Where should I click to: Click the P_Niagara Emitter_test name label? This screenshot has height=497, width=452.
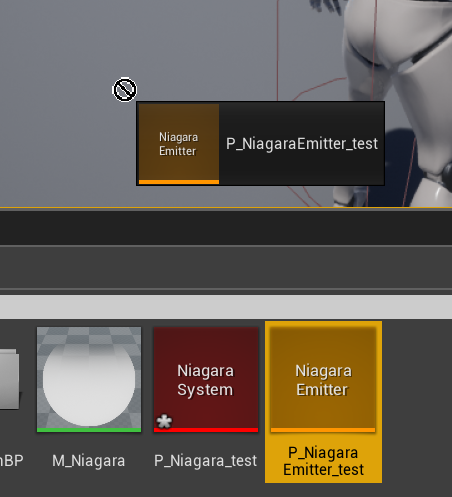pos(323,461)
